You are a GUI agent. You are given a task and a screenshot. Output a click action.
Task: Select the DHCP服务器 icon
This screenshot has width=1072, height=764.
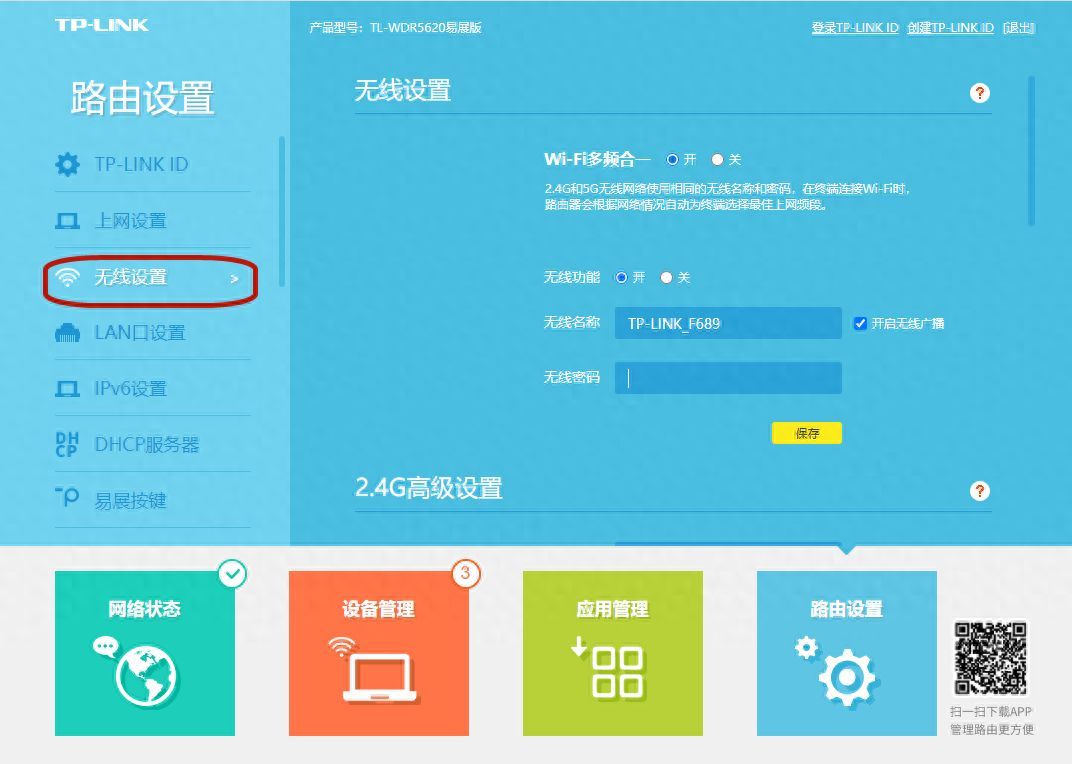(68, 443)
